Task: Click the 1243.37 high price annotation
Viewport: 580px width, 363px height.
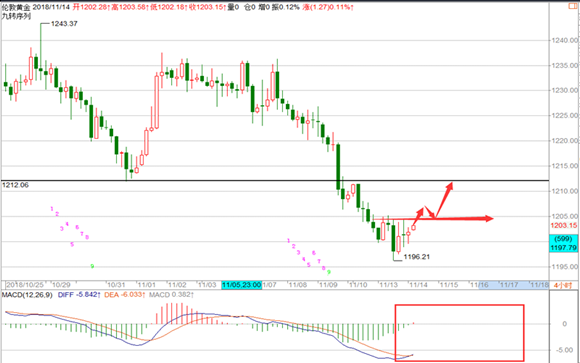Action: 64,24
